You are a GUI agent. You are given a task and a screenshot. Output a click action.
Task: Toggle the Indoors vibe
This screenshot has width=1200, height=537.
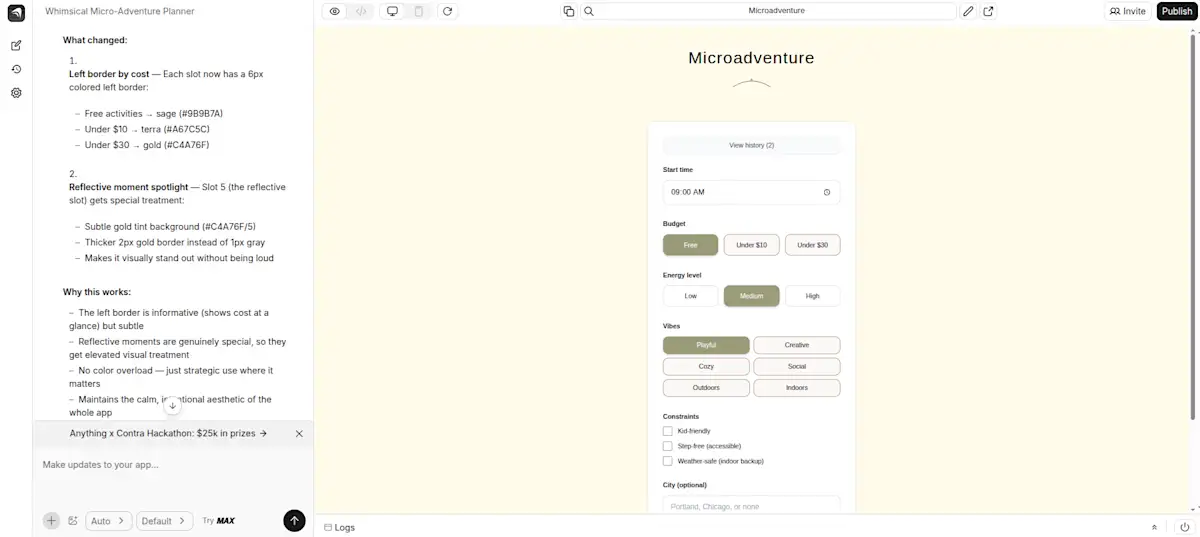point(797,388)
